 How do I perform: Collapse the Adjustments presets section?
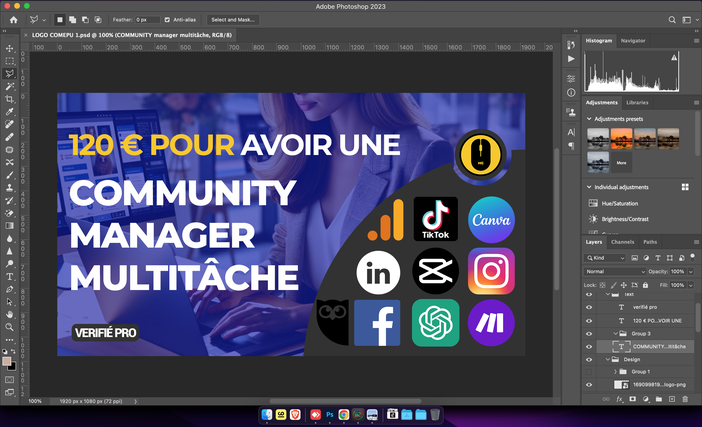click(x=589, y=119)
